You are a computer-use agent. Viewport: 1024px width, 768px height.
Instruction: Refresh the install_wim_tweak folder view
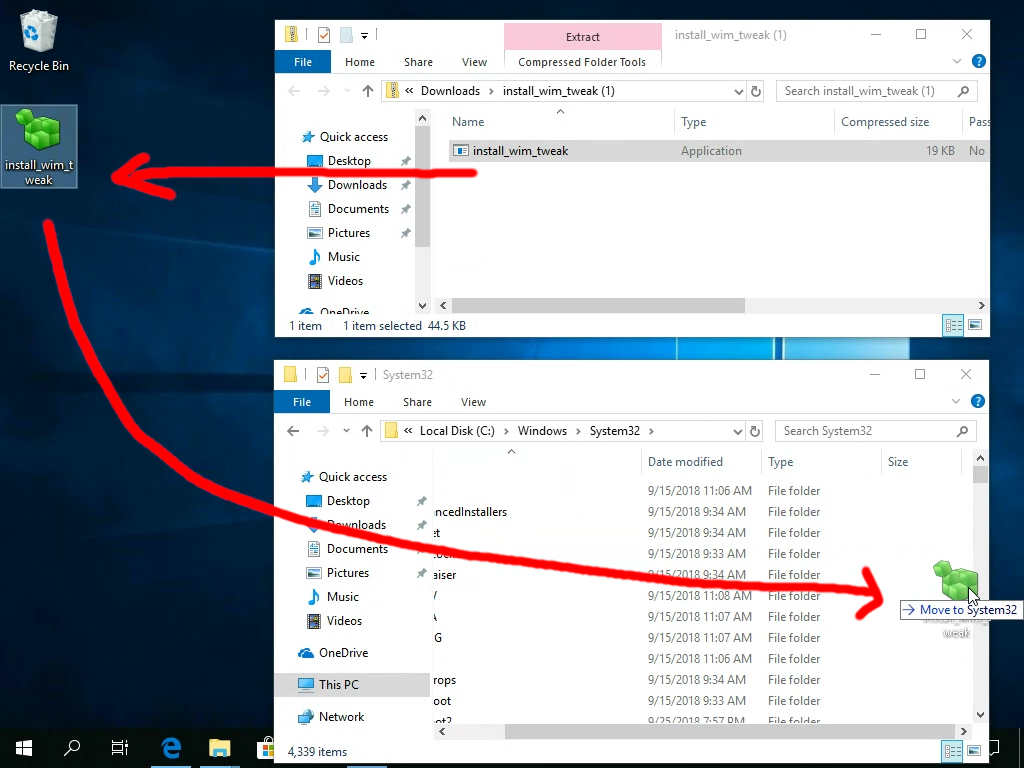point(756,91)
